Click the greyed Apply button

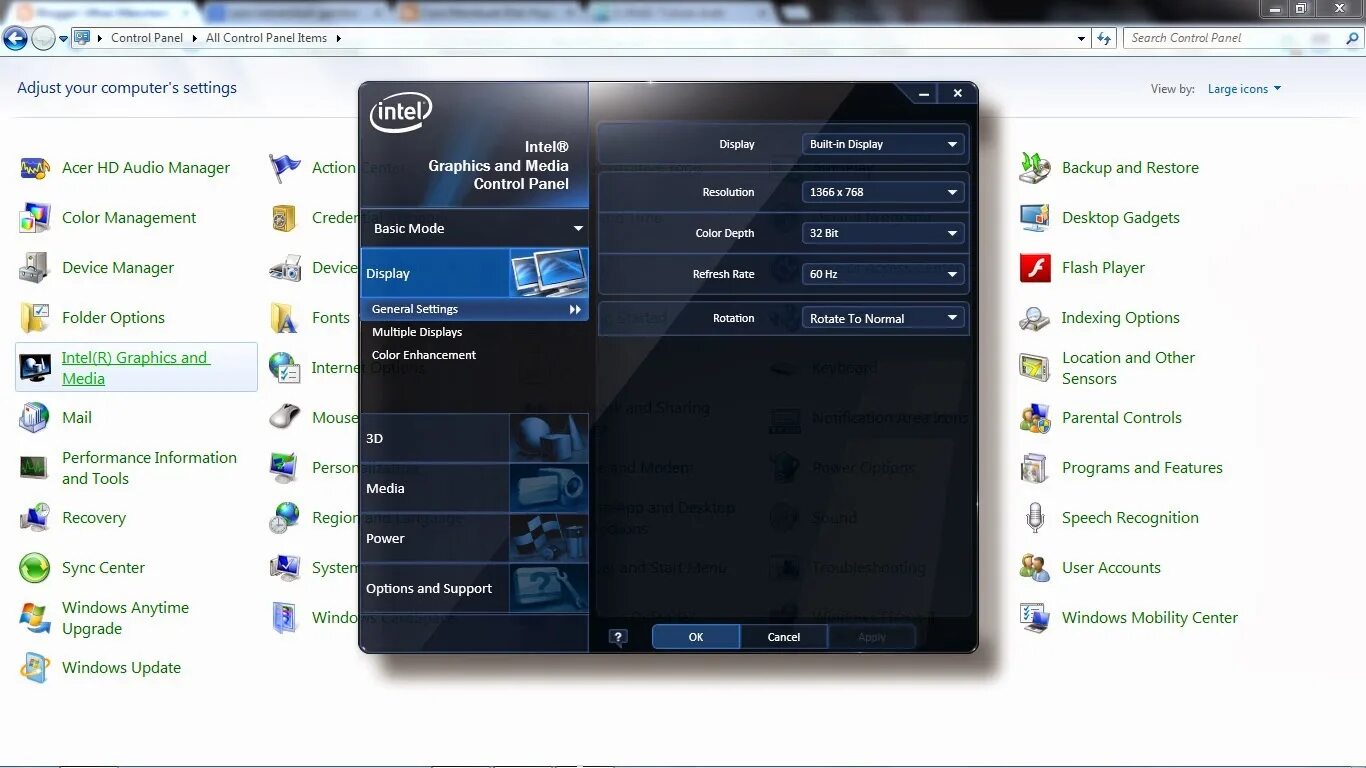click(872, 637)
